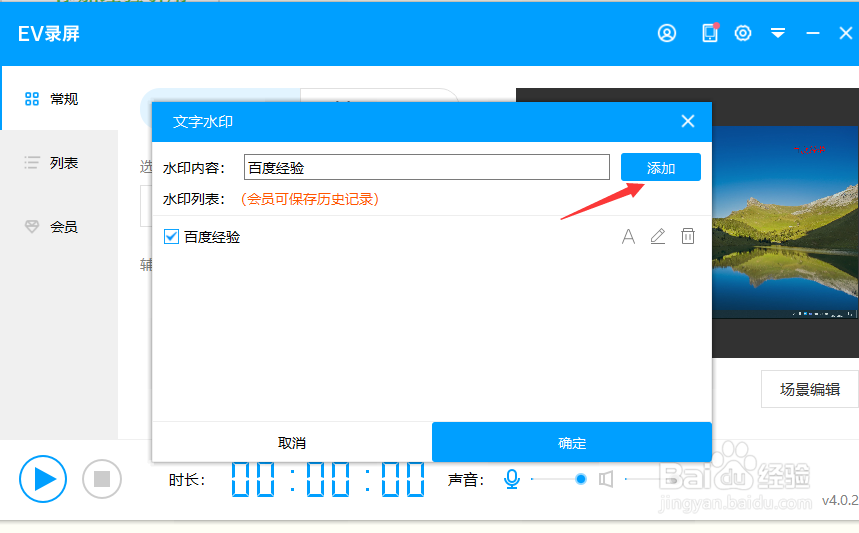Toggle the microphone icon
859x533 pixels.
click(x=512, y=479)
